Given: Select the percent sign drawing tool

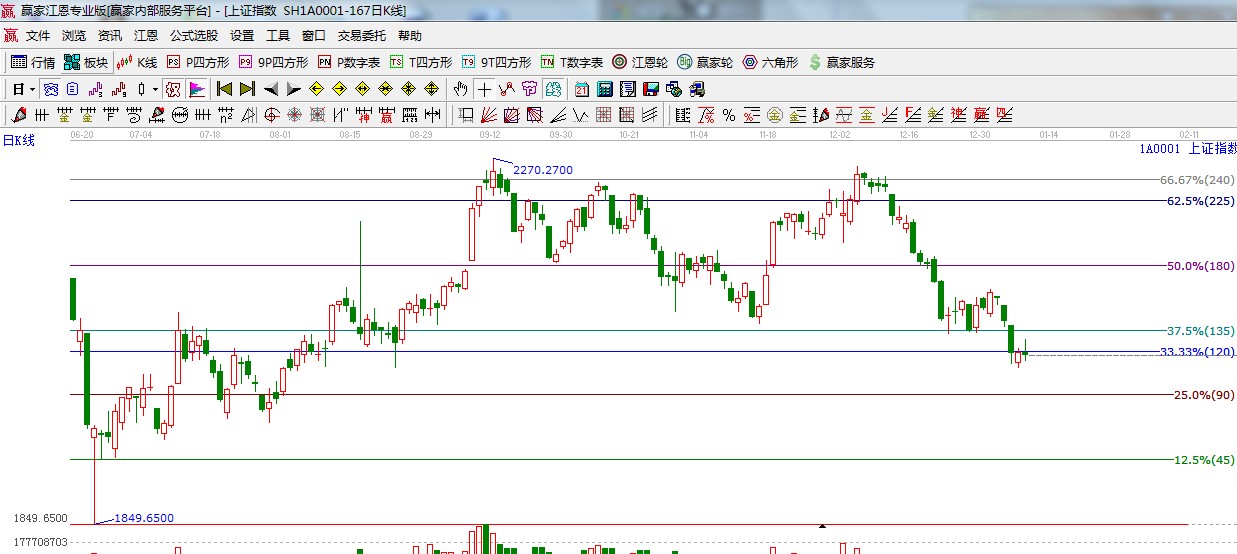Looking at the screenshot, I should (729, 115).
